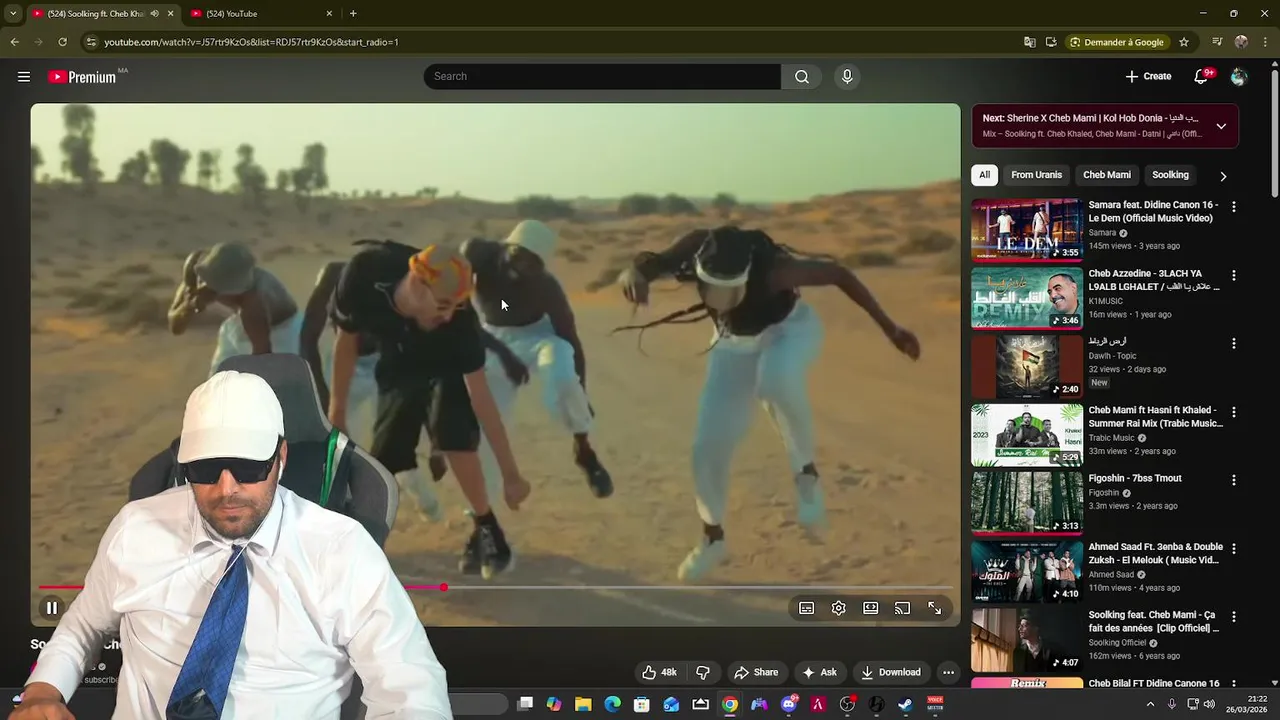
Task: Click Demander à Google button
Action: 1116,42
